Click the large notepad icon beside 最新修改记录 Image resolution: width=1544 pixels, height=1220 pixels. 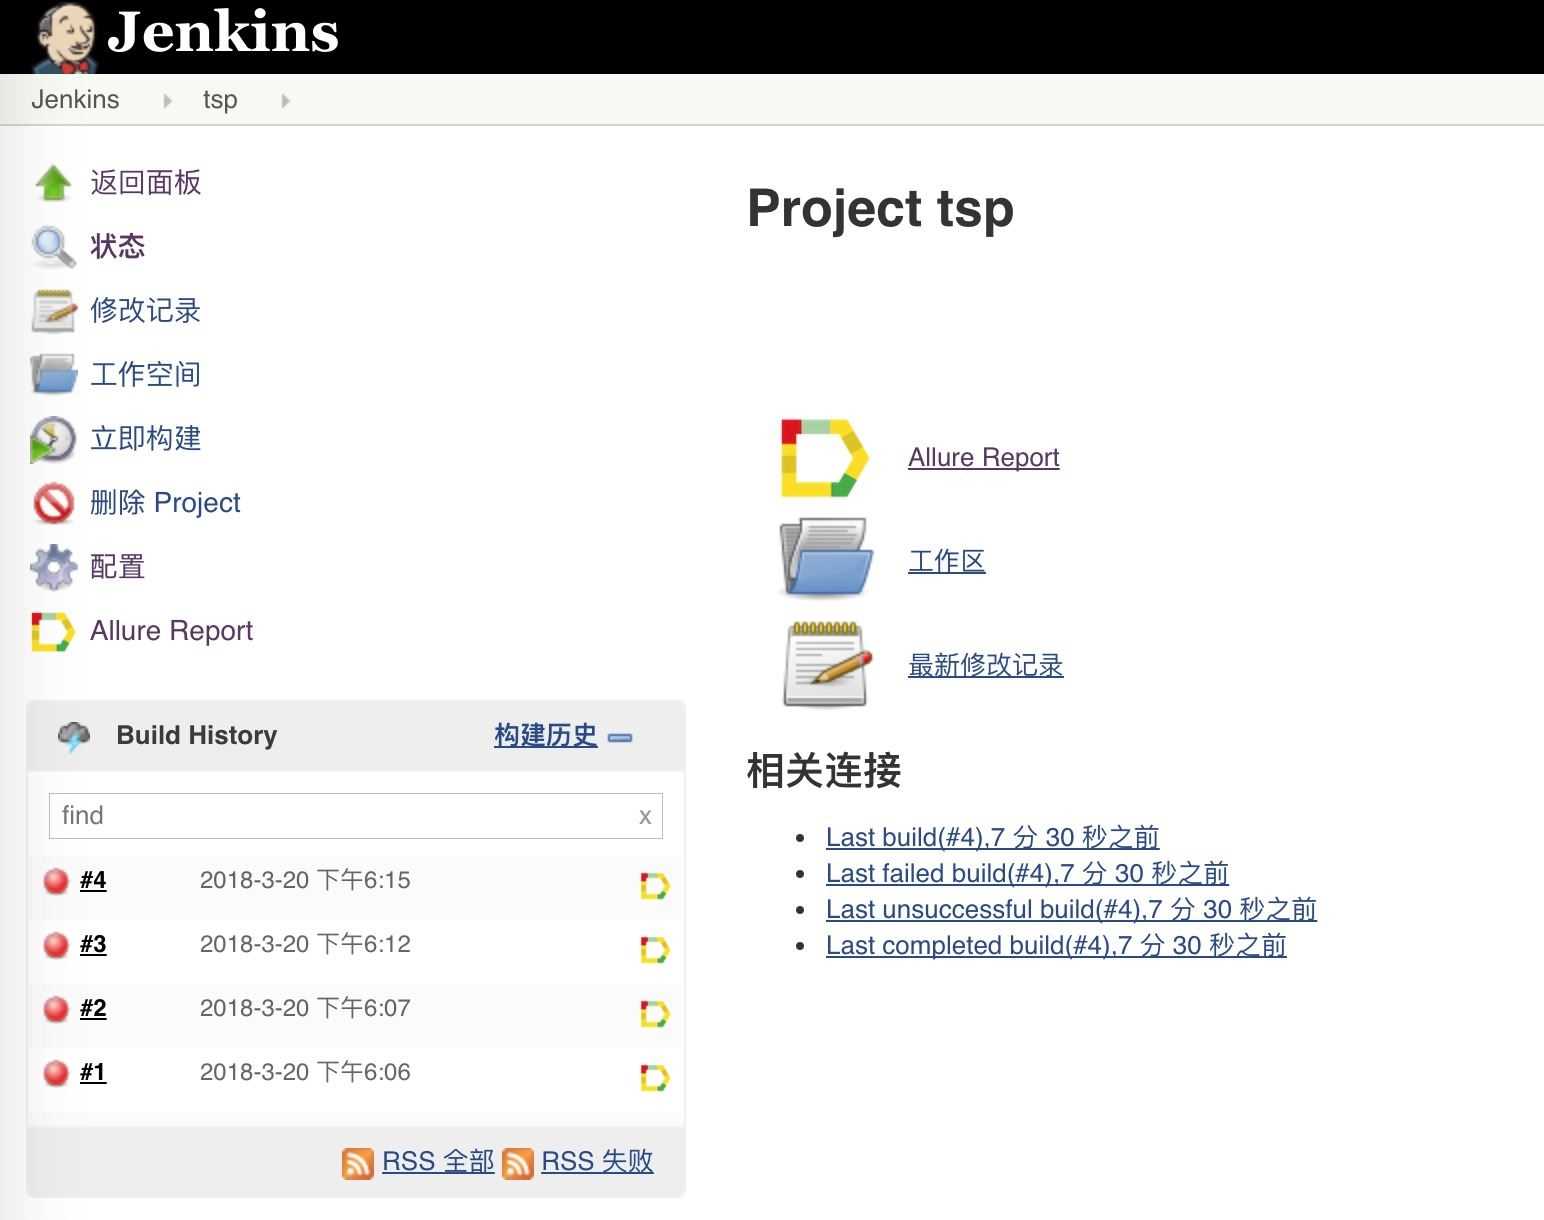tap(826, 663)
